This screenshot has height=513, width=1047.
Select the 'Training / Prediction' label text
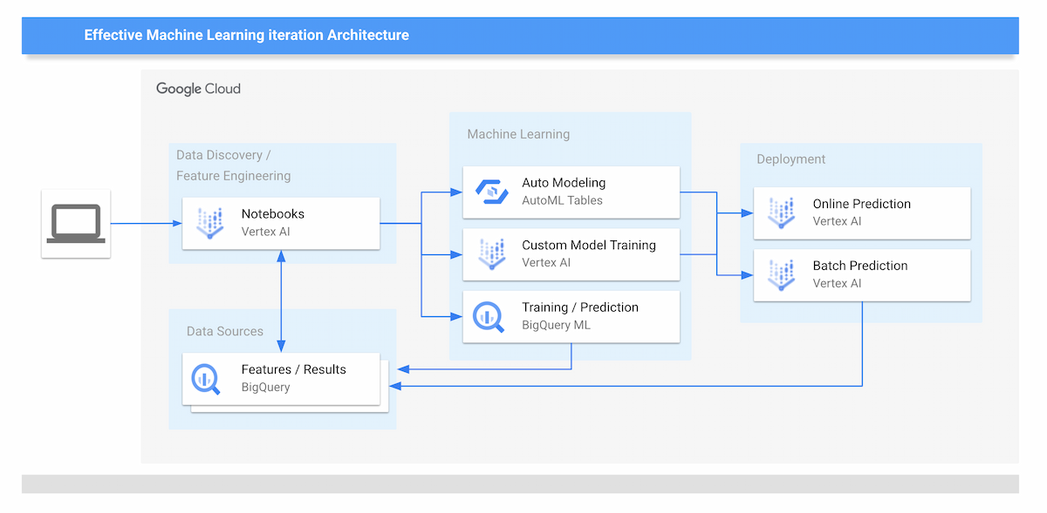(x=580, y=307)
